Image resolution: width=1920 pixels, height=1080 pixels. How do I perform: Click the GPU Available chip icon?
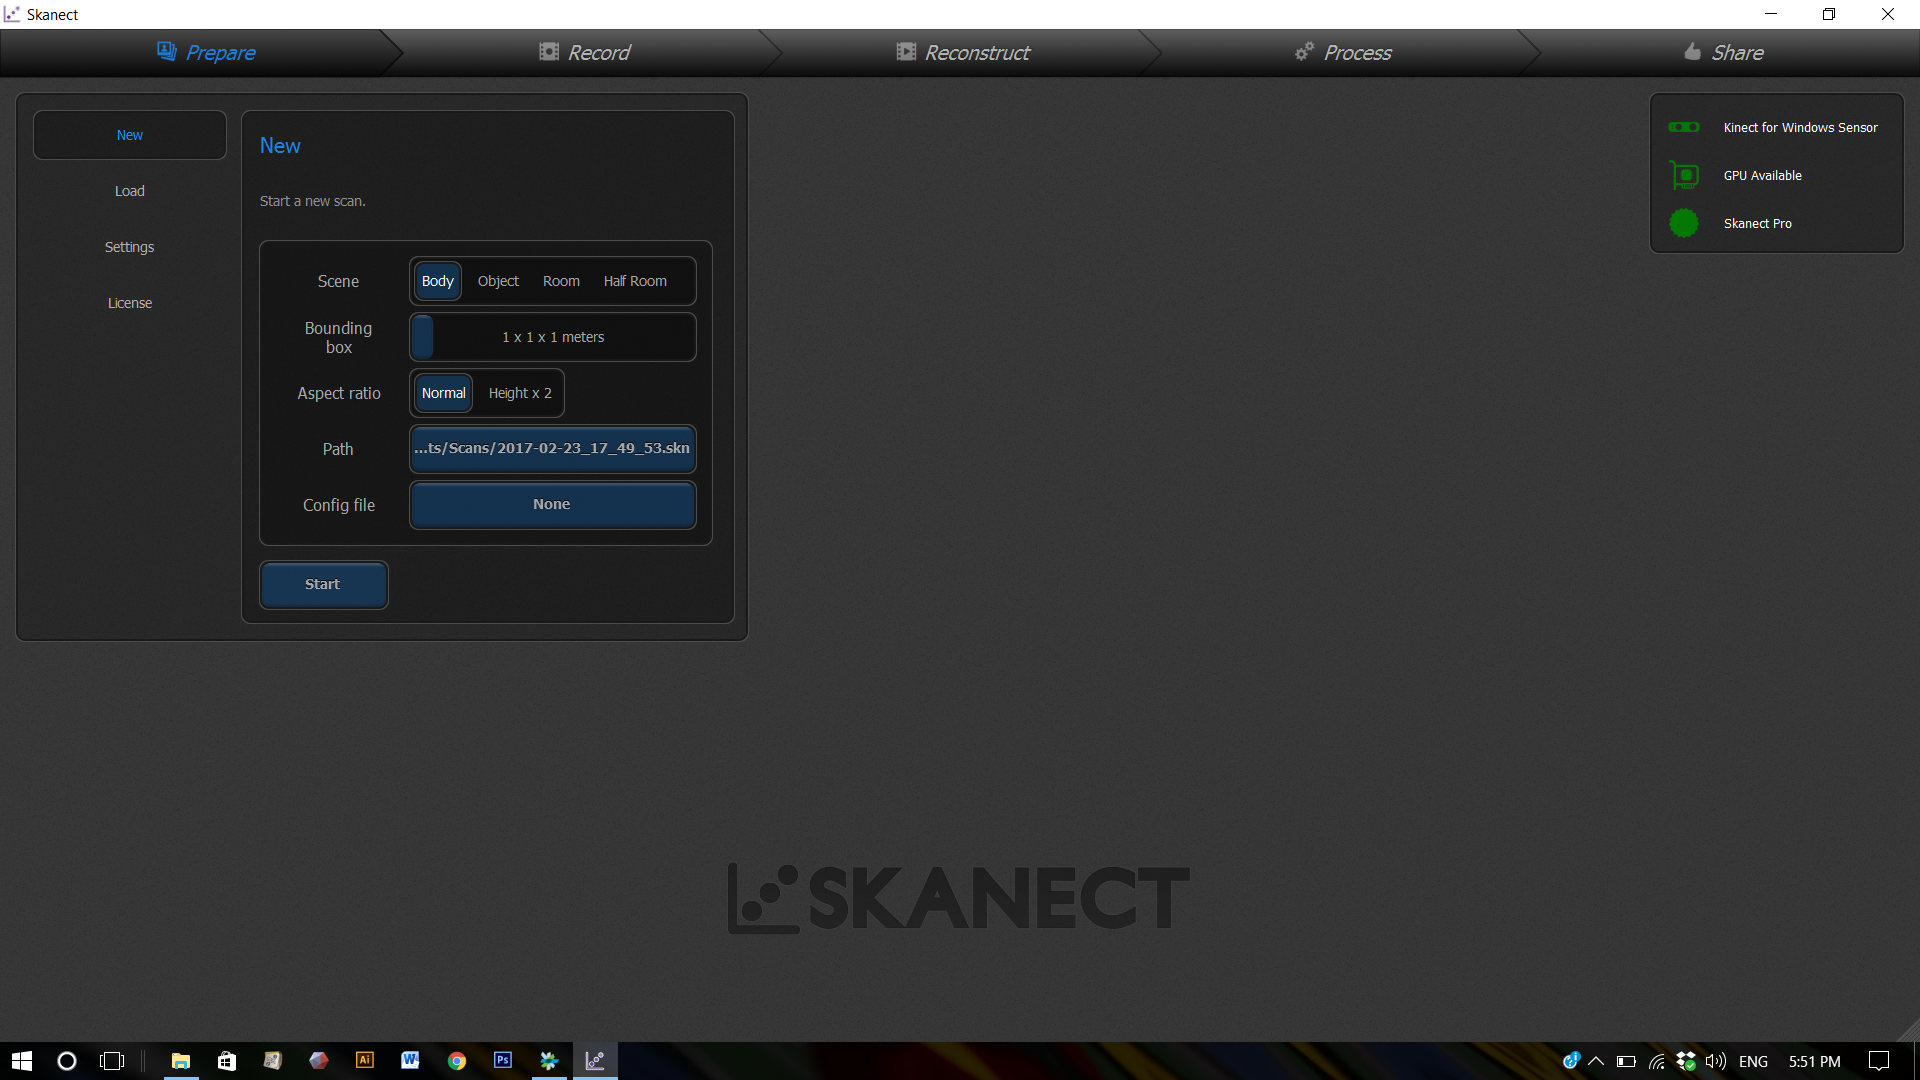[1684, 176]
